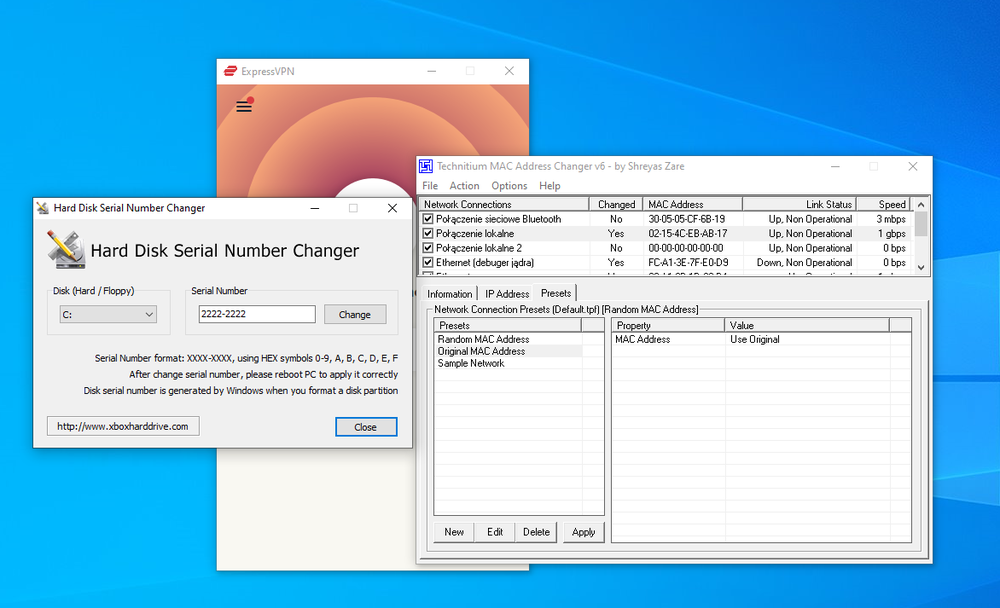Click the Change serial number button
This screenshot has width=1000, height=608.
point(355,315)
